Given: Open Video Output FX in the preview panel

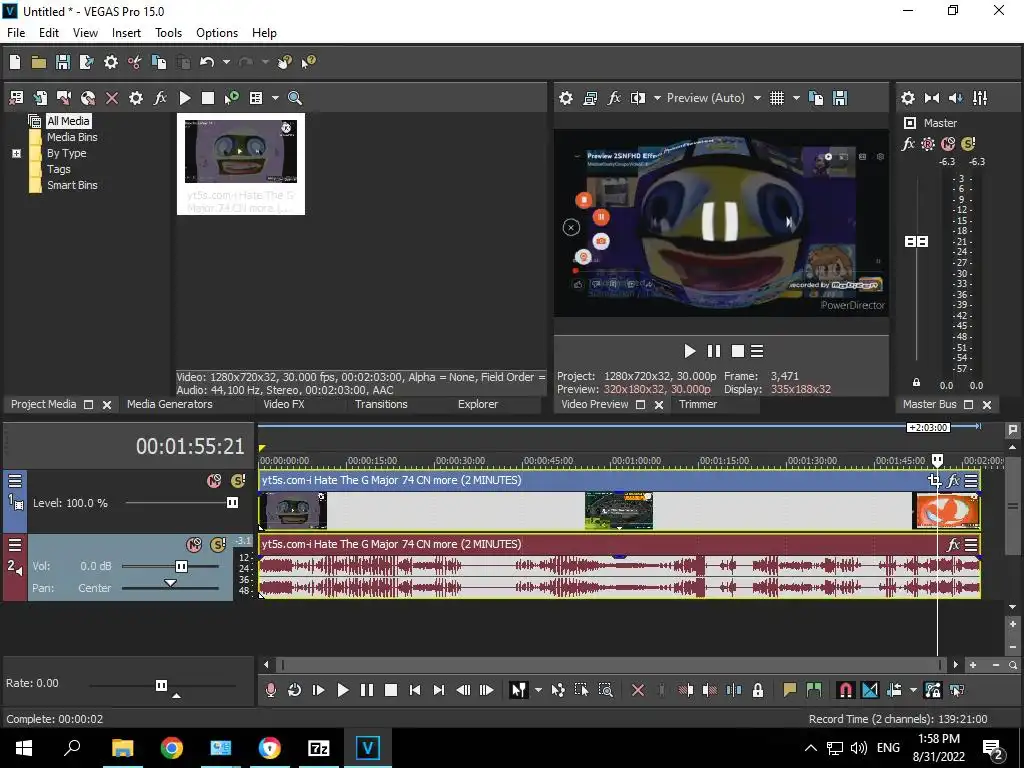Looking at the screenshot, I should [x=614, y=98].
